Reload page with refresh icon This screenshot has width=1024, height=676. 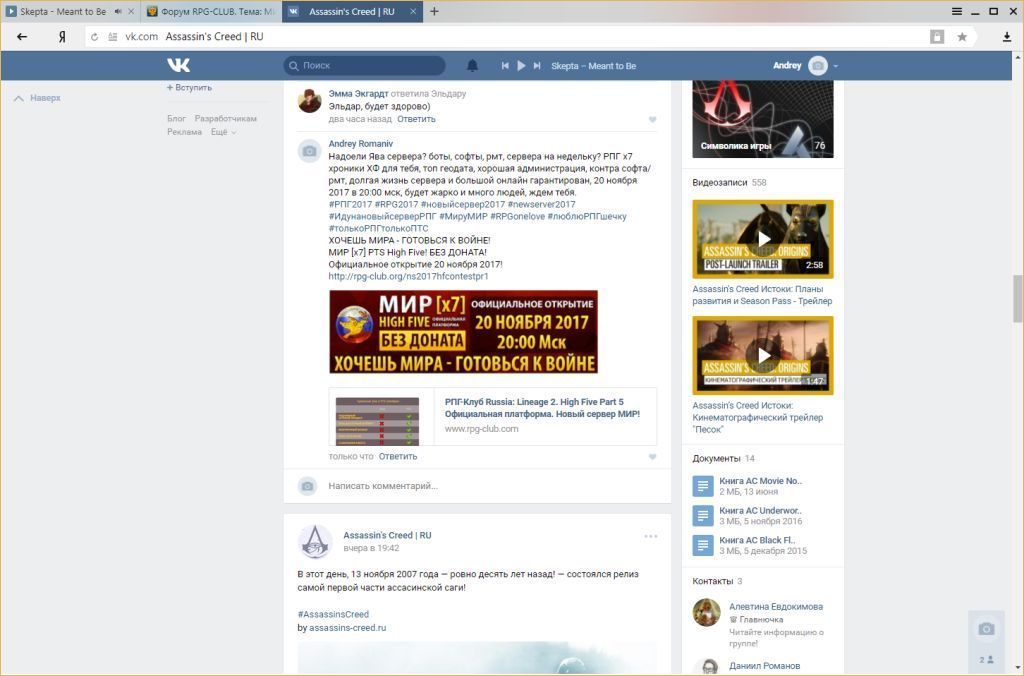[95, 37]
